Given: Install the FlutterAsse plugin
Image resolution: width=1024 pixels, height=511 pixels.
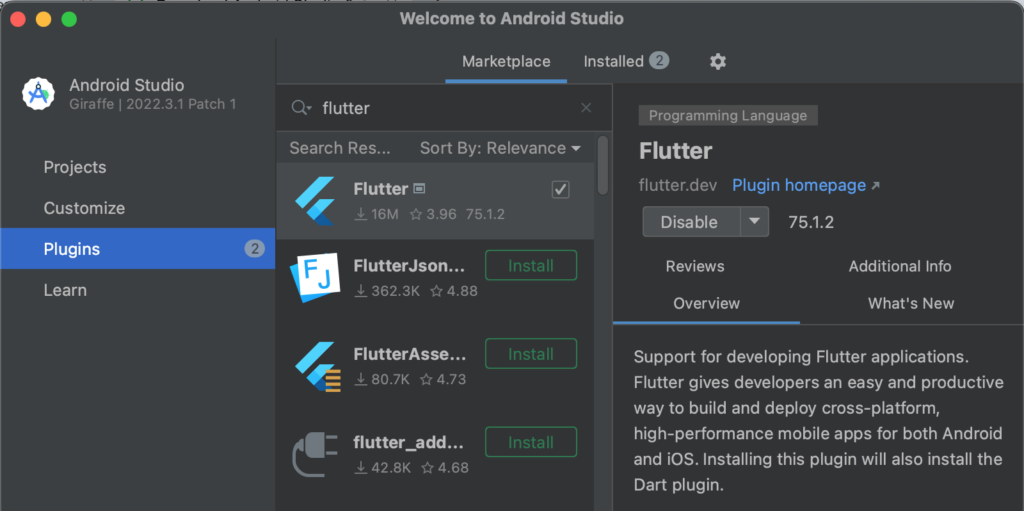Looking at the screenshot, I should (x=531, y=354).
